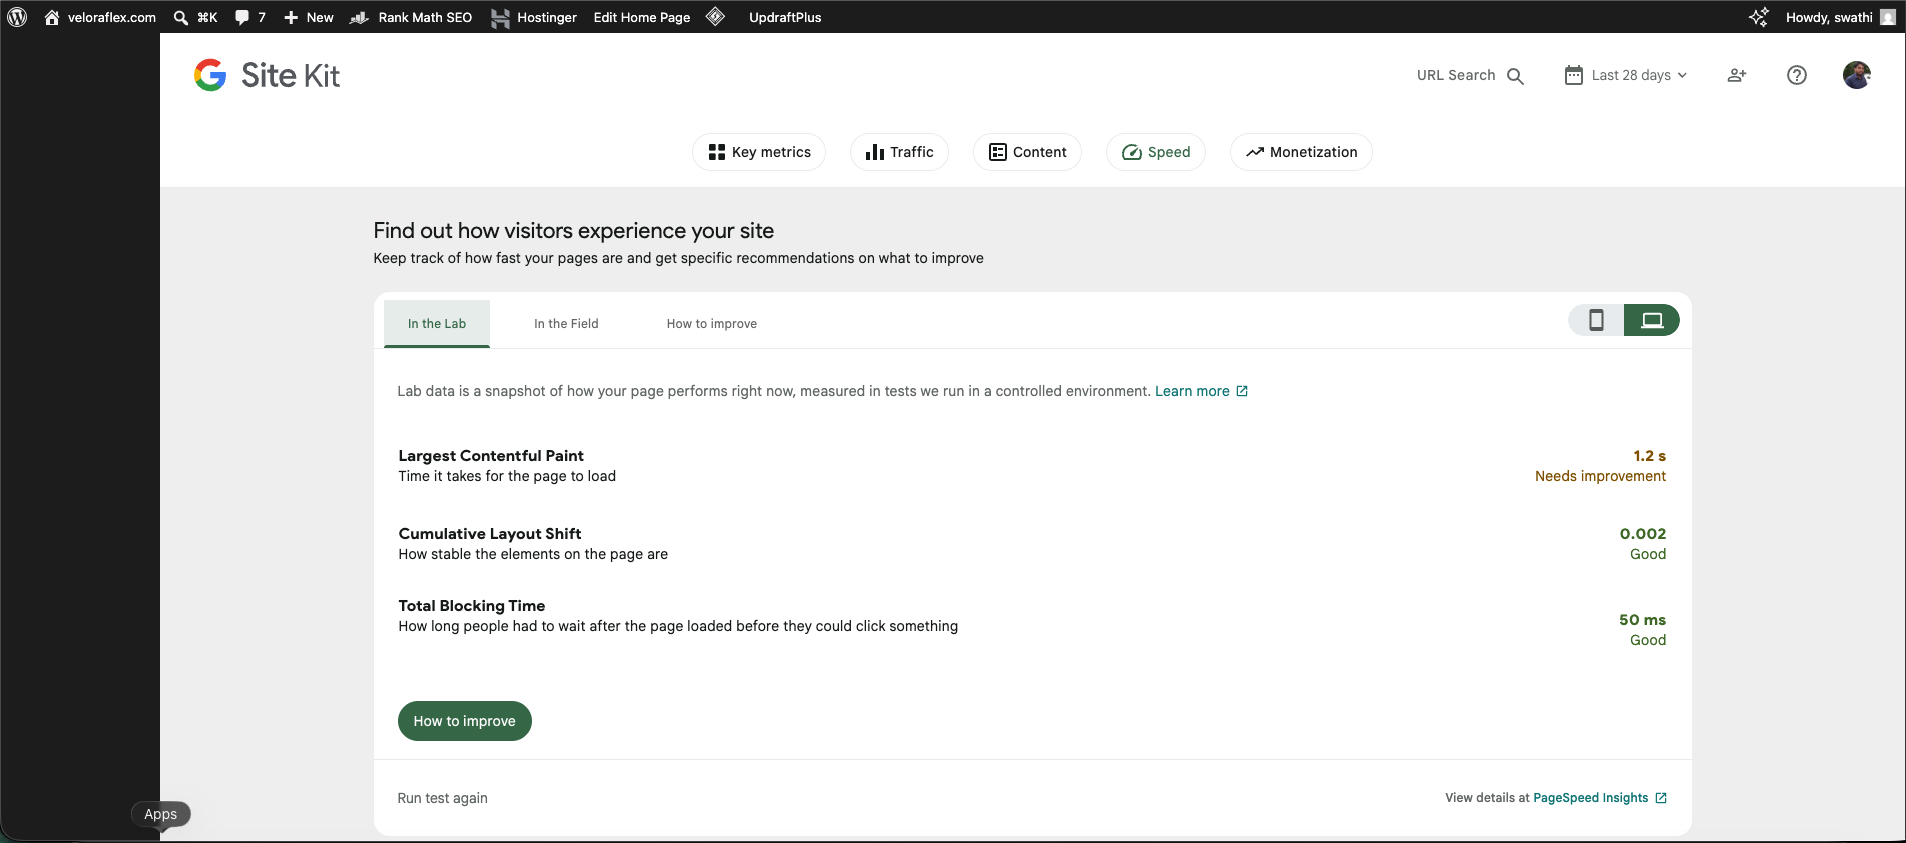Image resolution: width=1906 pixels, height=843 pixels.
Task: Open the Site Kit user avatar menu
Action: (1857, 75)
